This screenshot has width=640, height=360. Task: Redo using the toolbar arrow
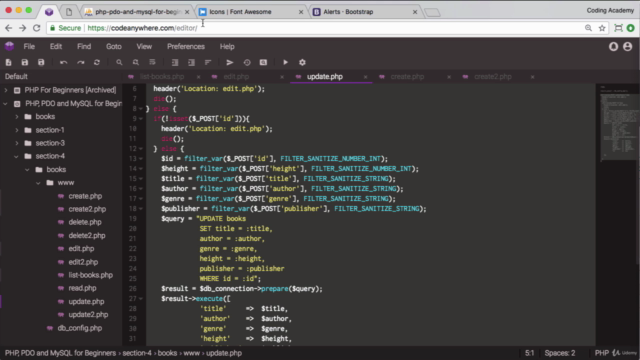point(80,62)
